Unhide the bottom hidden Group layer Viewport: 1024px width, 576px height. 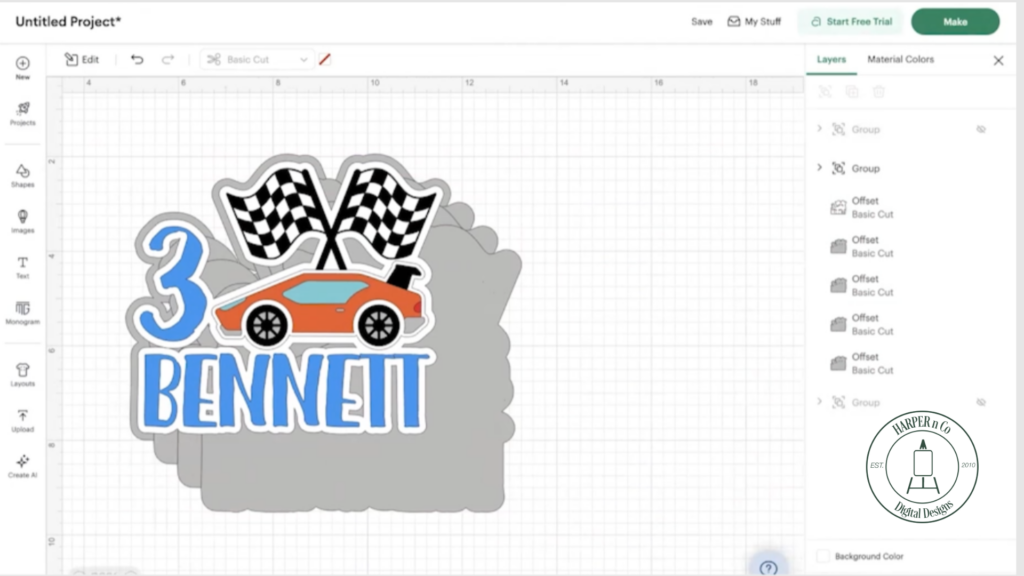(981, 402)
